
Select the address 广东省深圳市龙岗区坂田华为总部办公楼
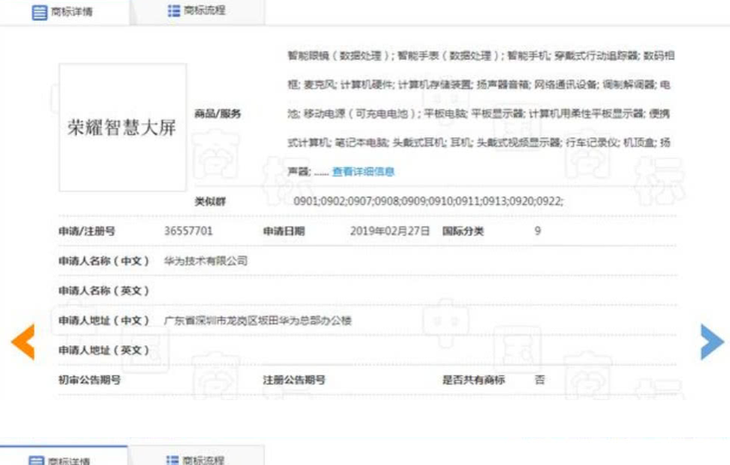[x=257, y=320]
